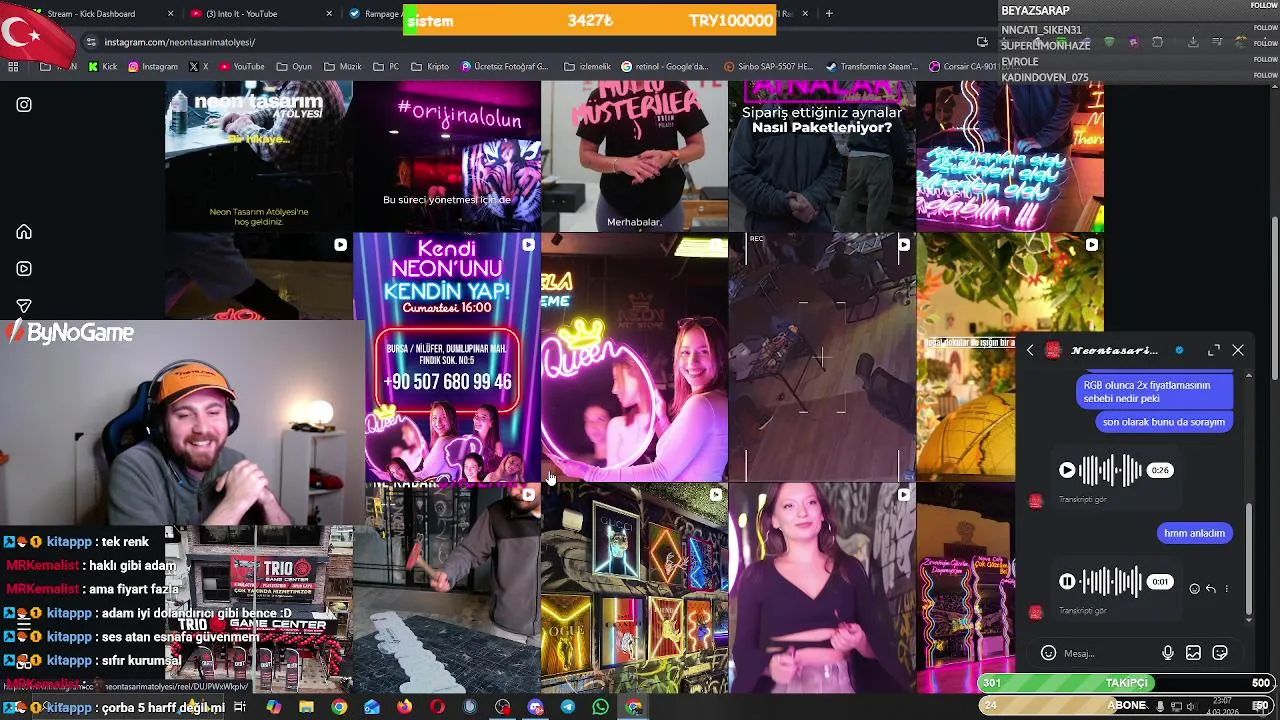The image size is (1280, 720).
Task: Close the Into It - YouTube tab
Action: coord(330,14)
